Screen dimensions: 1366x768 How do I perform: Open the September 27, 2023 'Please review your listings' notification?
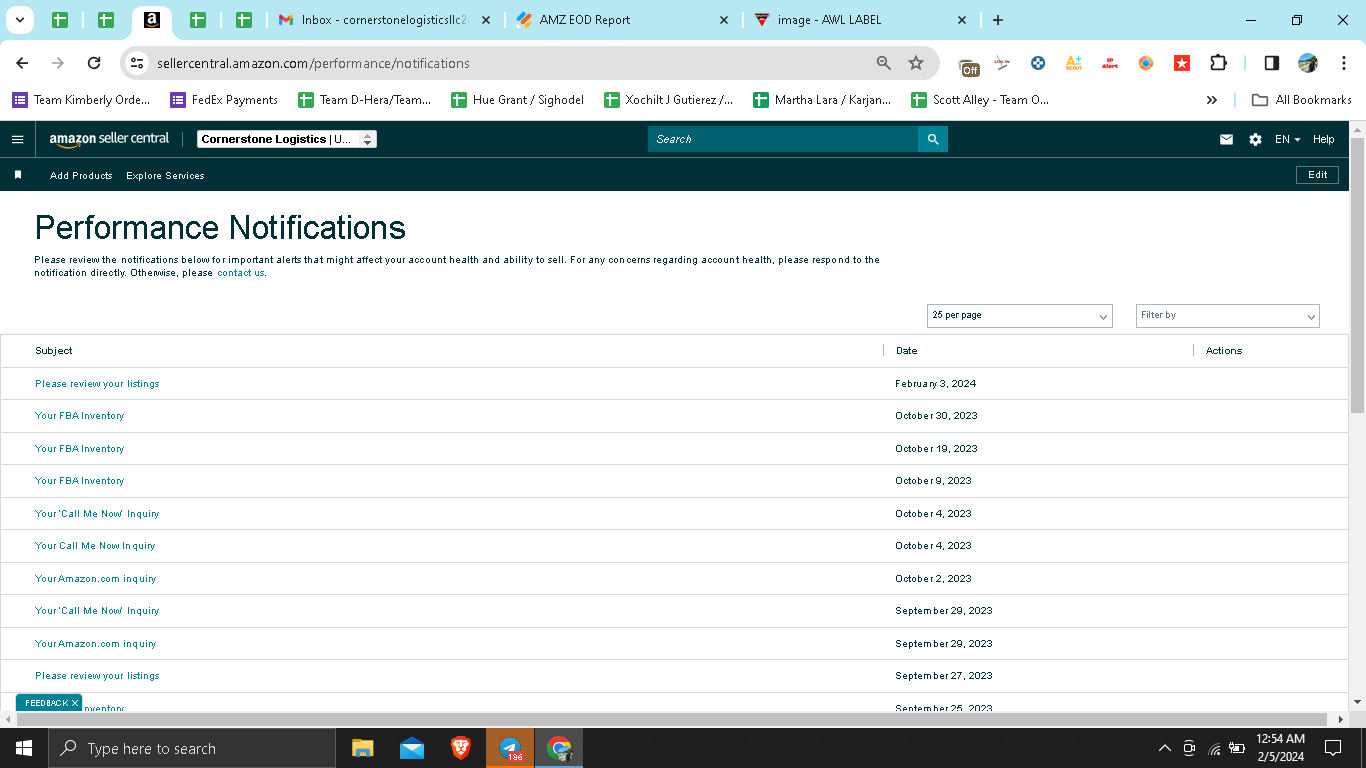coord(97,676)
